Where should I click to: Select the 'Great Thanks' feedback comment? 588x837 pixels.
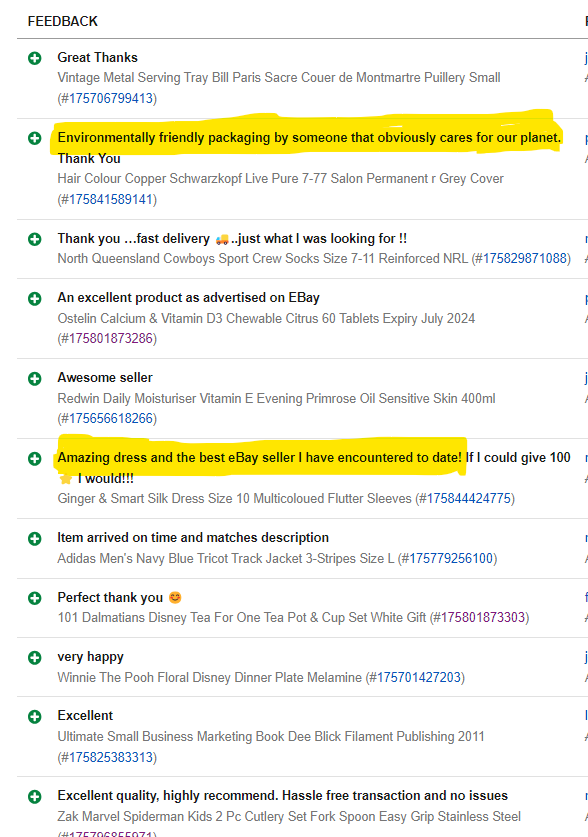tap(98, 58)
